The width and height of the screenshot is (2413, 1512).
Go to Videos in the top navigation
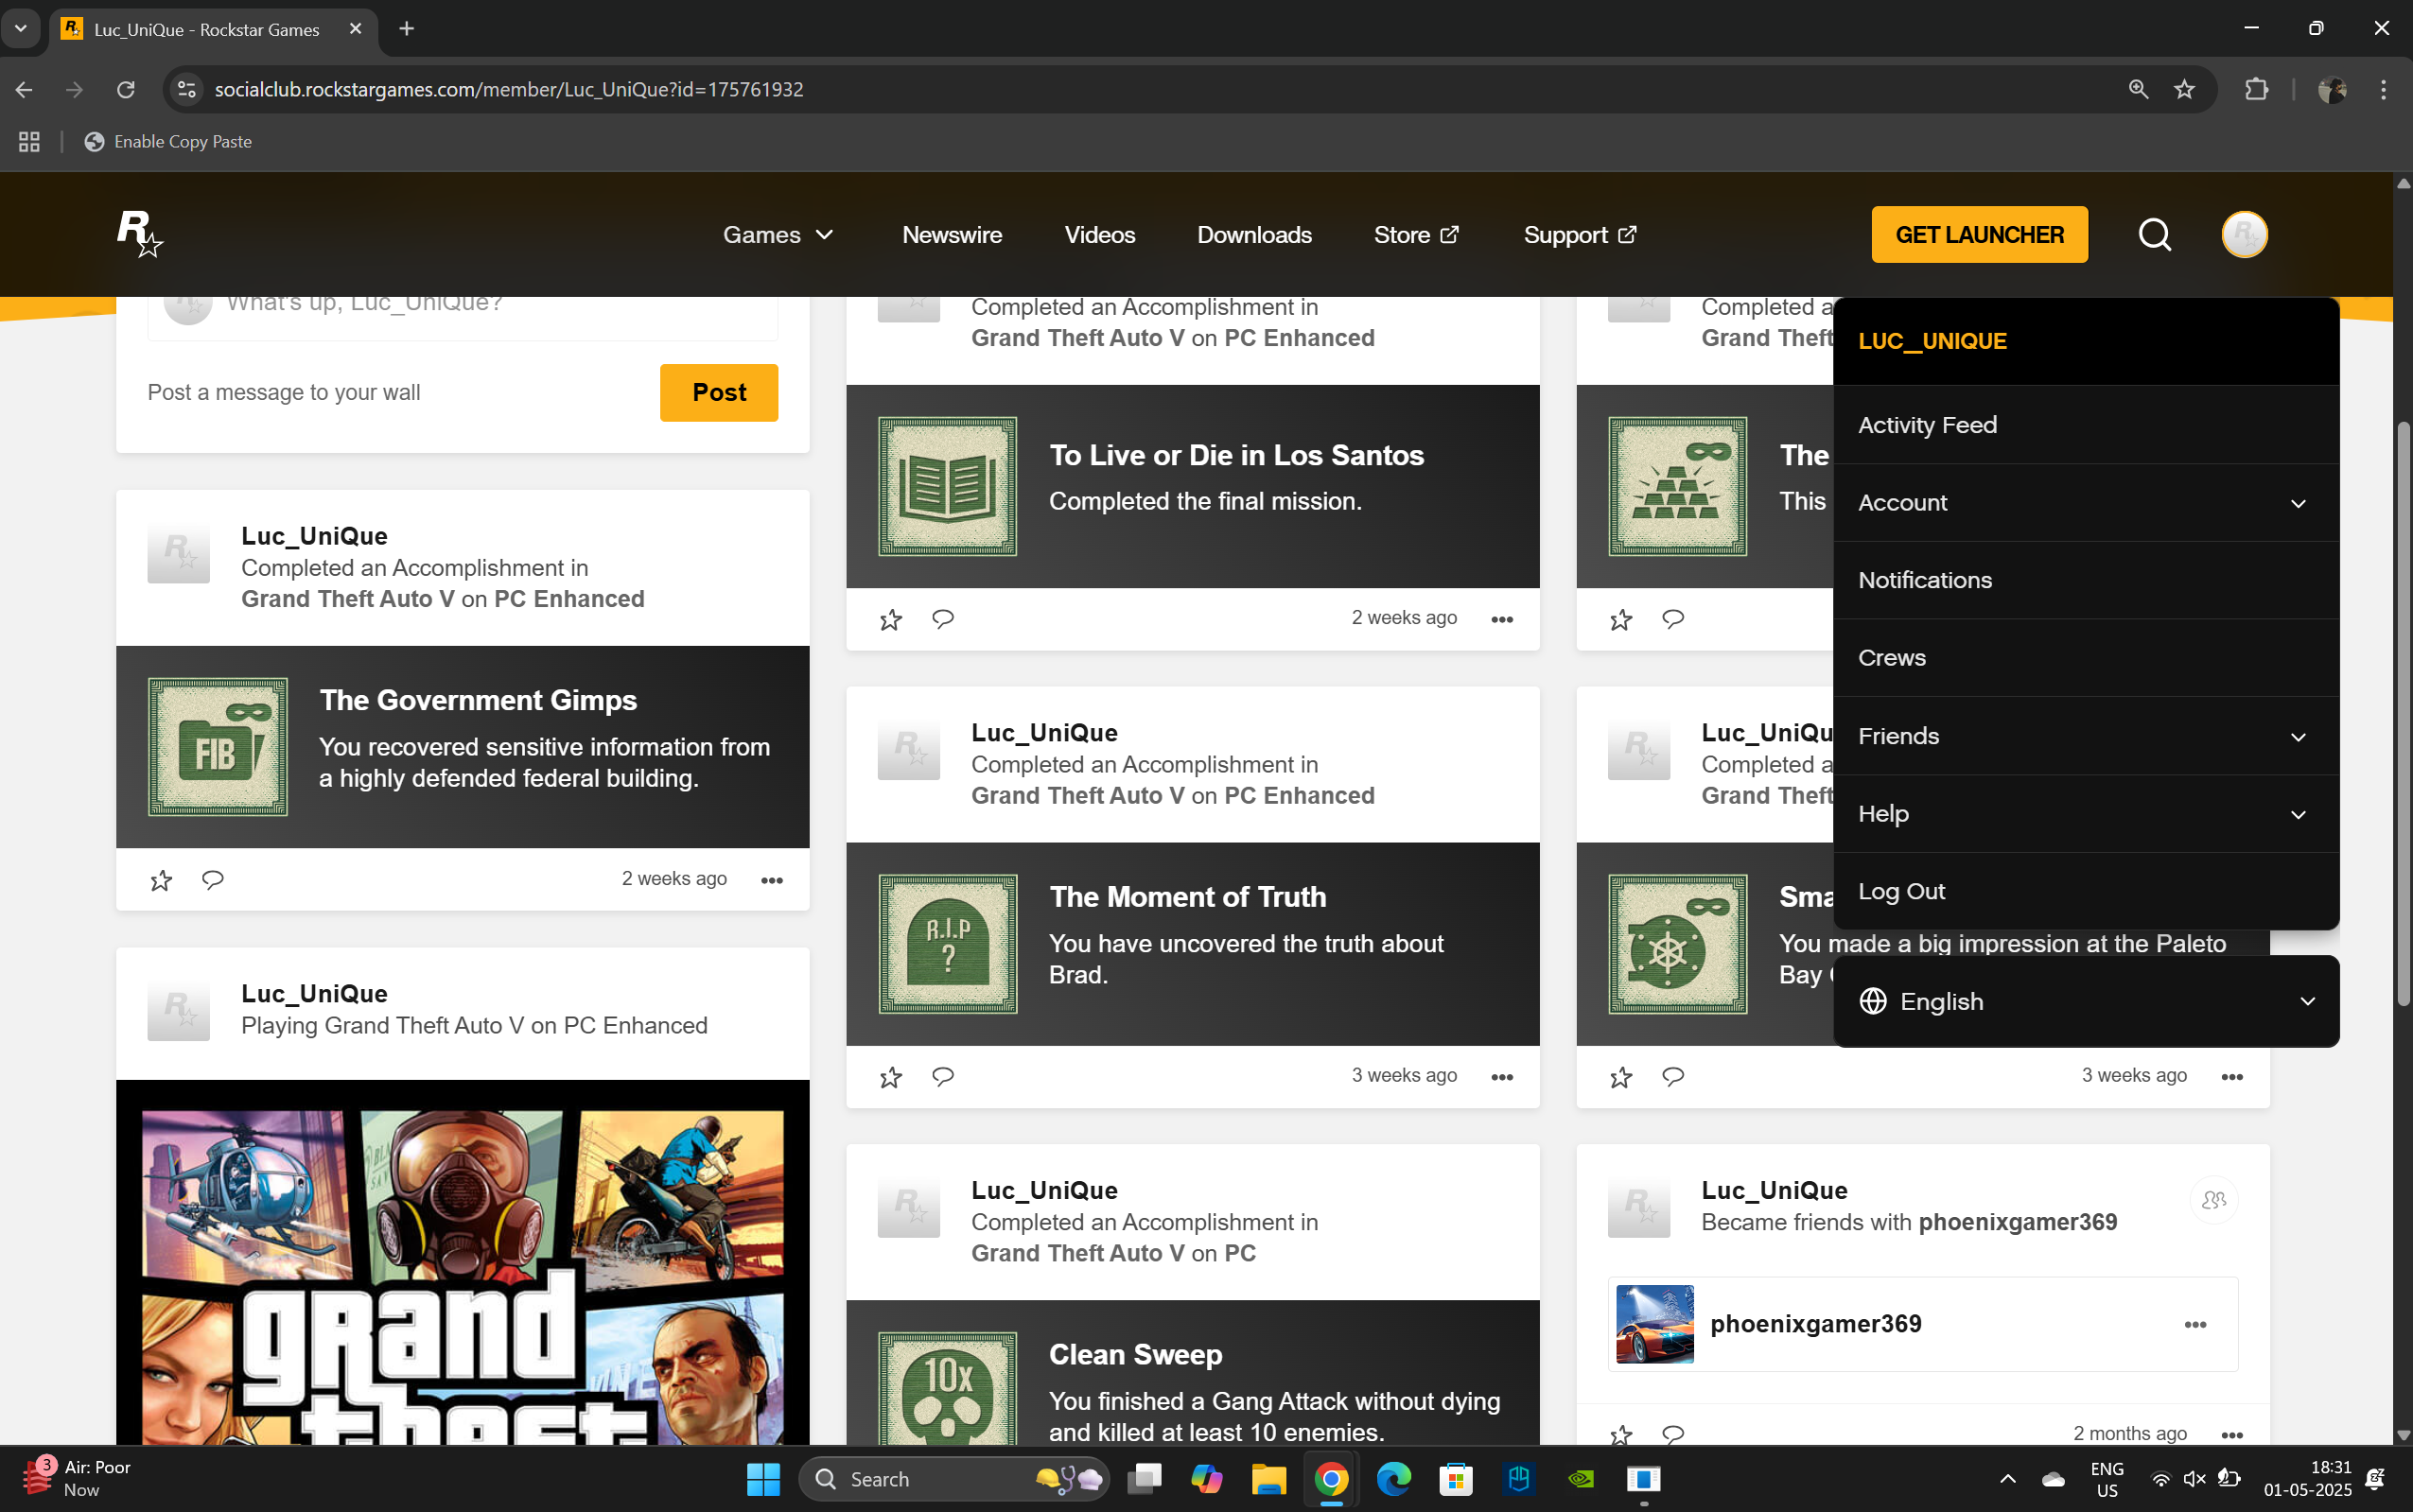point(1099,235)
